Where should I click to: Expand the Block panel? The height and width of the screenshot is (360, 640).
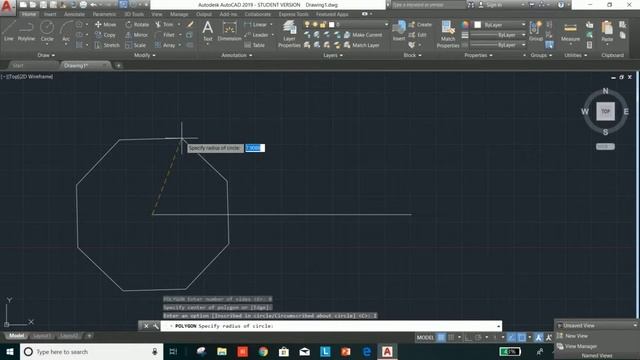[412, 55]
